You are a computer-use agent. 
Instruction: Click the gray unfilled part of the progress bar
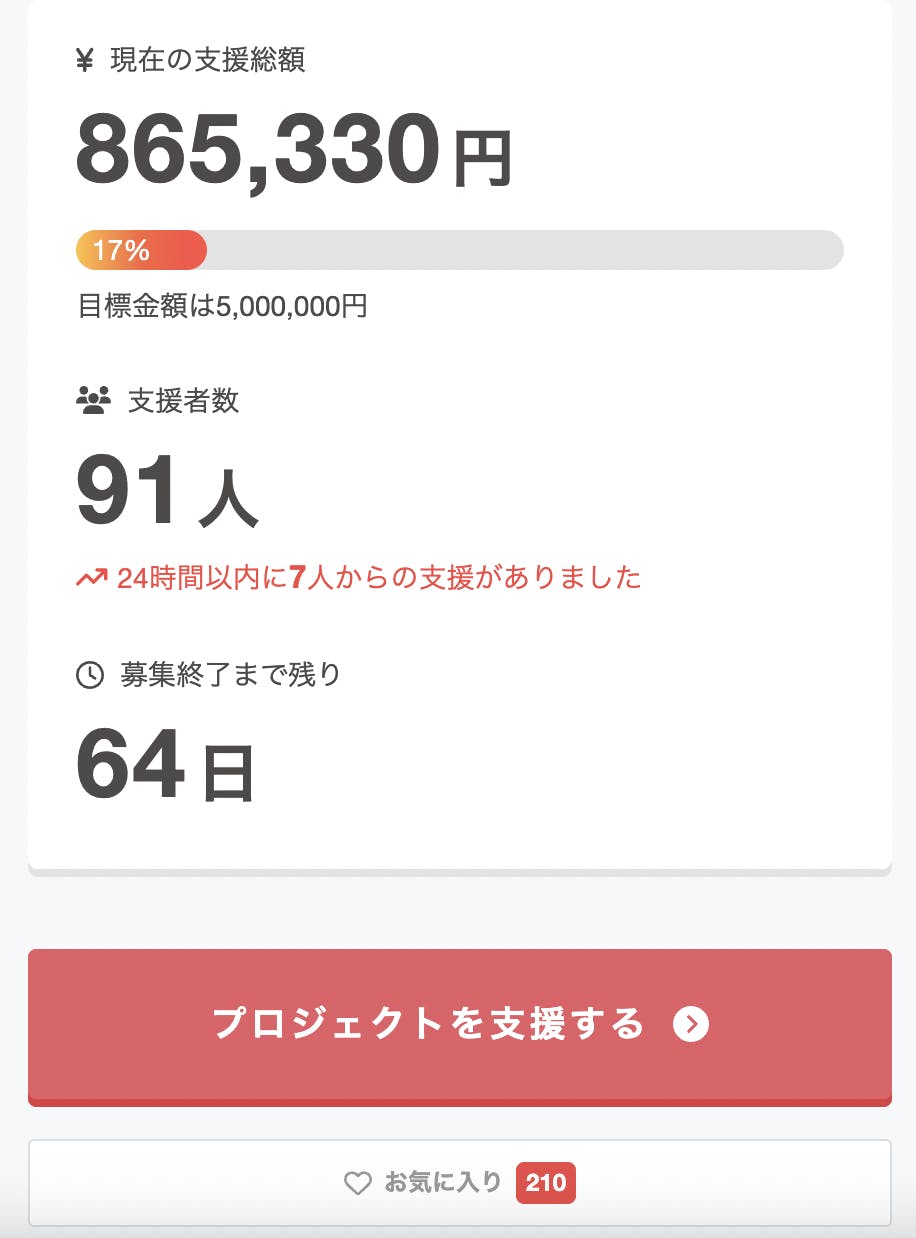[524, 250]
